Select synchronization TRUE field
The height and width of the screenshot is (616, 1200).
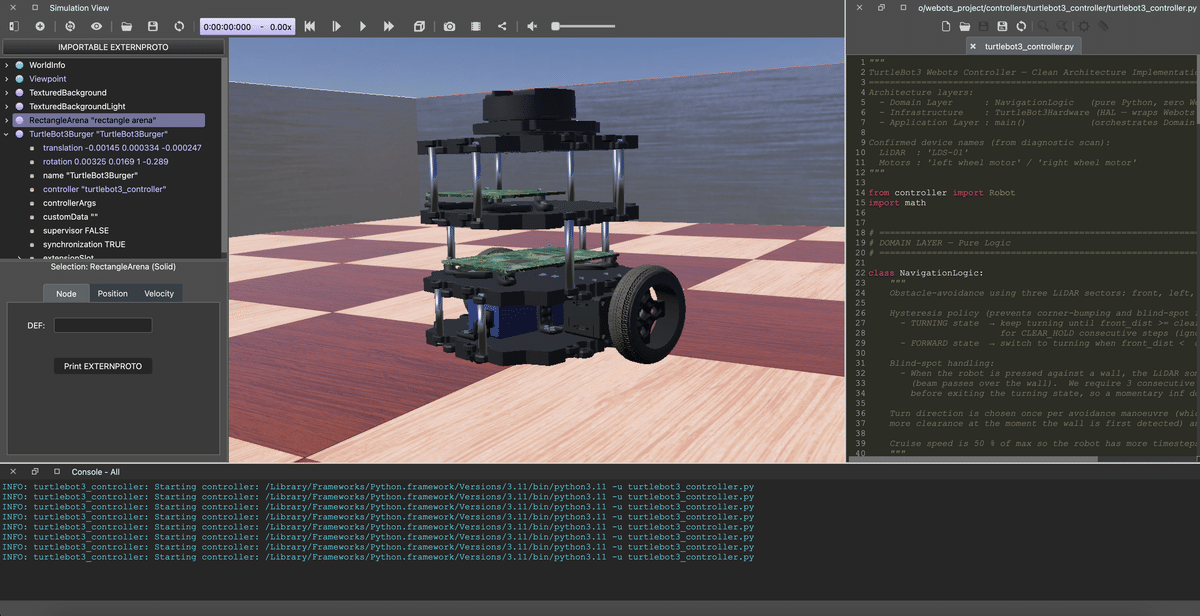(x=84, y=244)
